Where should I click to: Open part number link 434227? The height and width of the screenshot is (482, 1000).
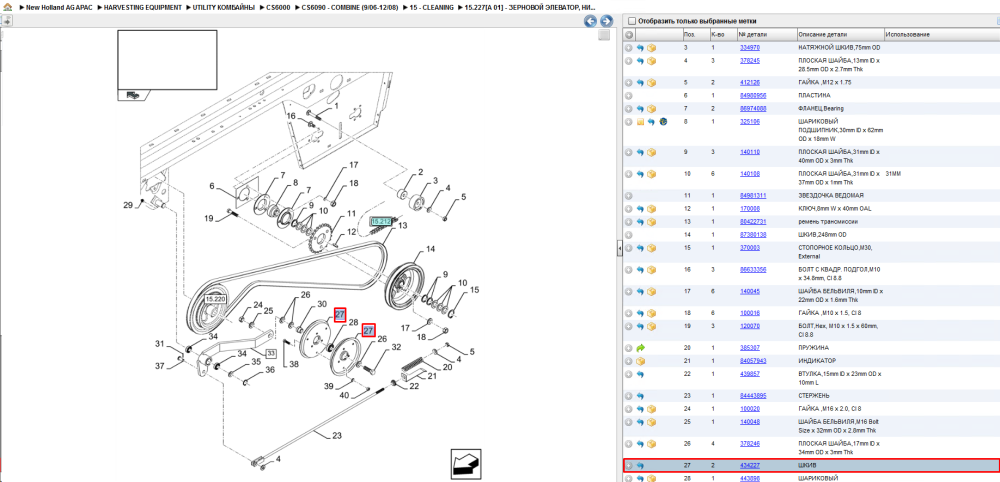[x=749, y=466]
